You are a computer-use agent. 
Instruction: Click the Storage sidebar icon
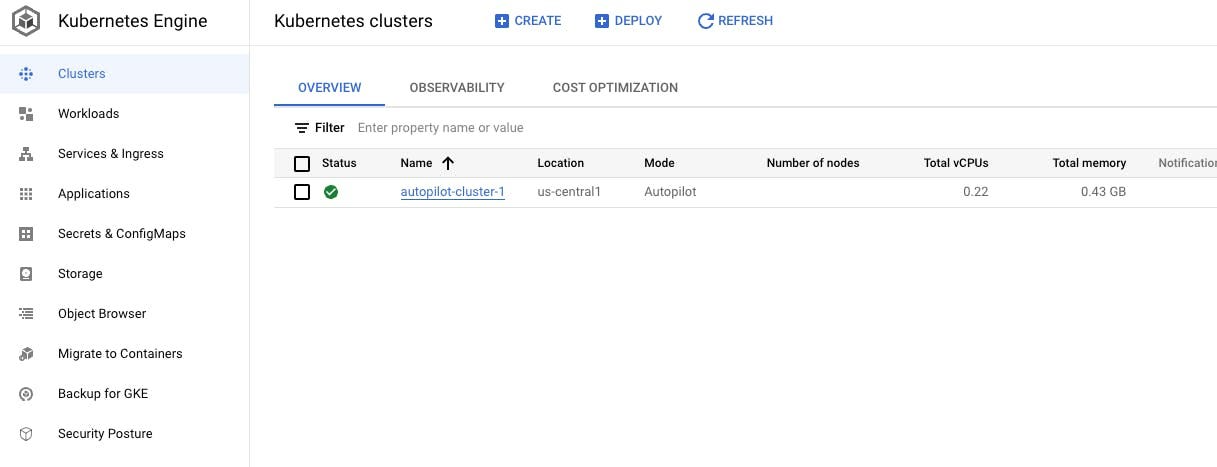tap(26, 274)
